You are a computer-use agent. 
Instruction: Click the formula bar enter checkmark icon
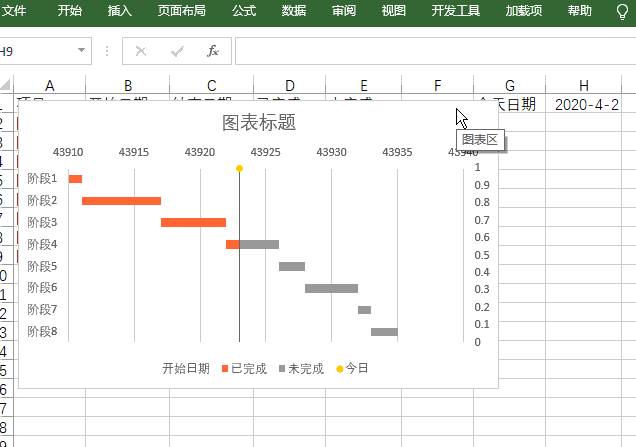pyautogui.click(x=177, y=51)
